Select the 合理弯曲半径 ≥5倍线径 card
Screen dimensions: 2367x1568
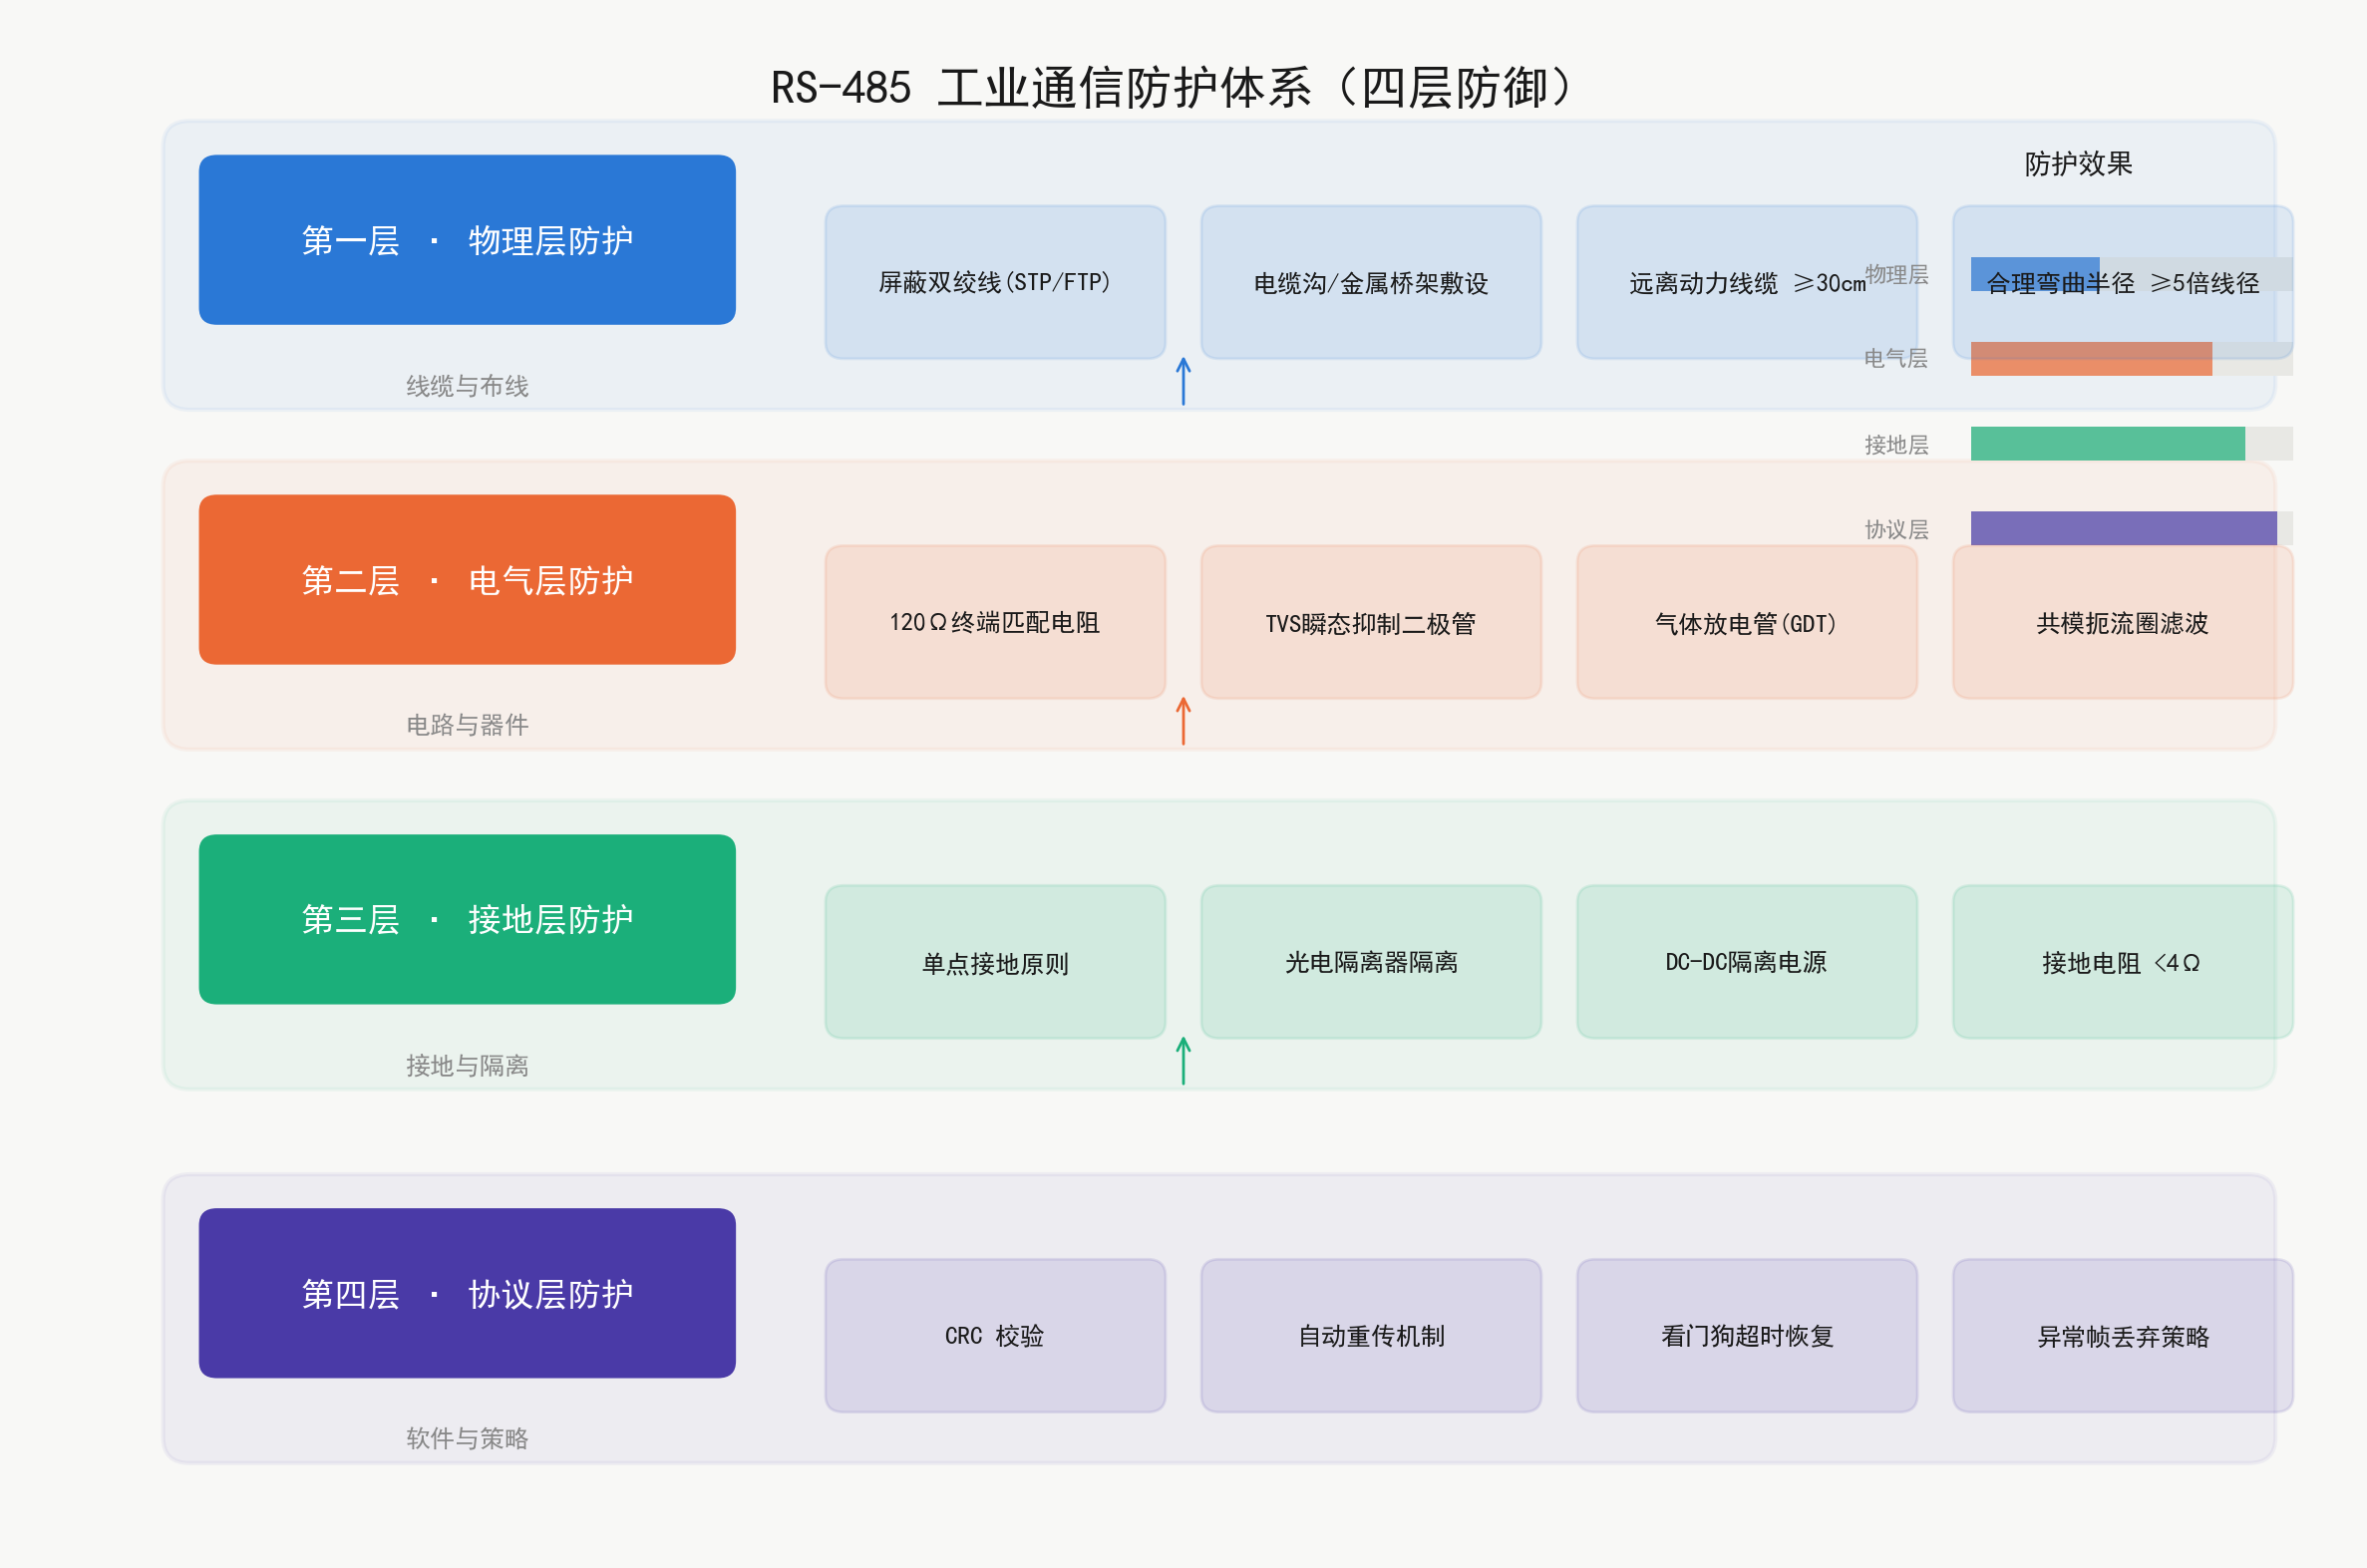coord(2123,282)
